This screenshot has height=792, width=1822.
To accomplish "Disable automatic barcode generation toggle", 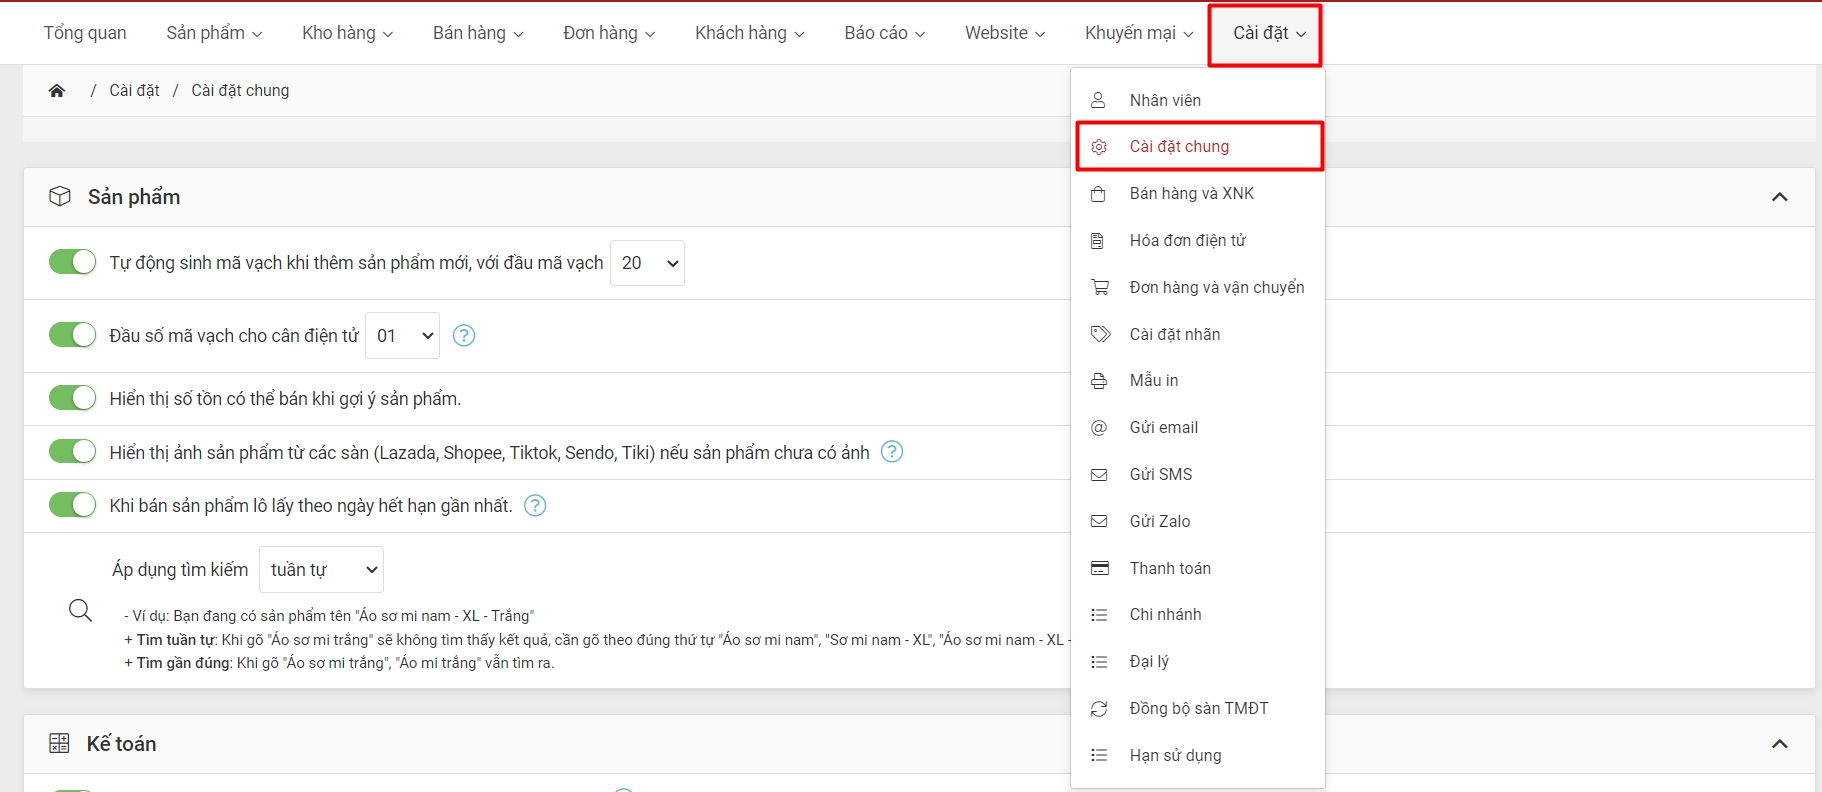I will [x=72, y=262].
